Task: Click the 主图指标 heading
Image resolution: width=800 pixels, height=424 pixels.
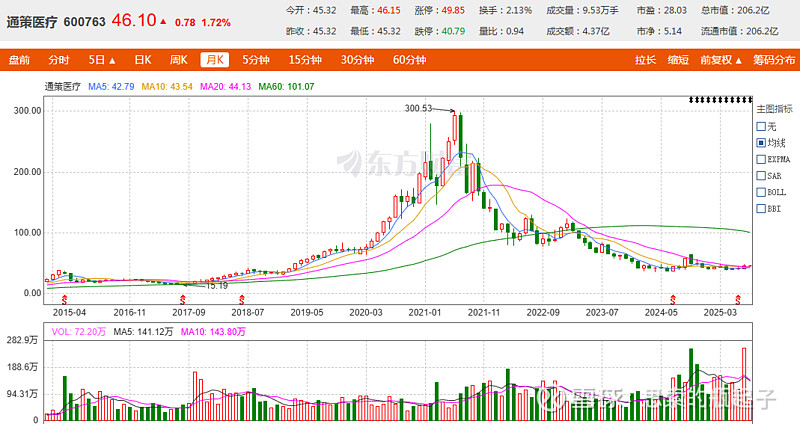Action: click(x=774, y=109)
